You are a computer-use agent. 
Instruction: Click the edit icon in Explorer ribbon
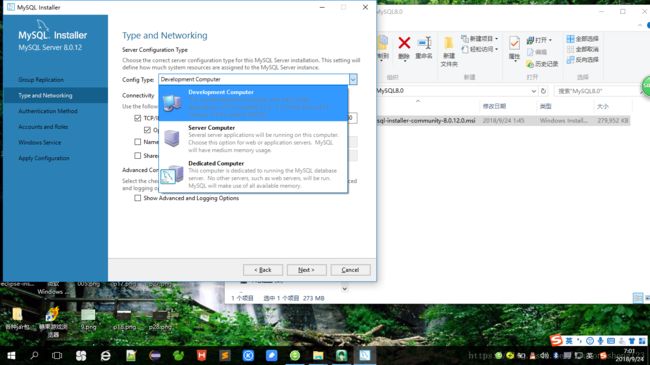coord(530,52)
